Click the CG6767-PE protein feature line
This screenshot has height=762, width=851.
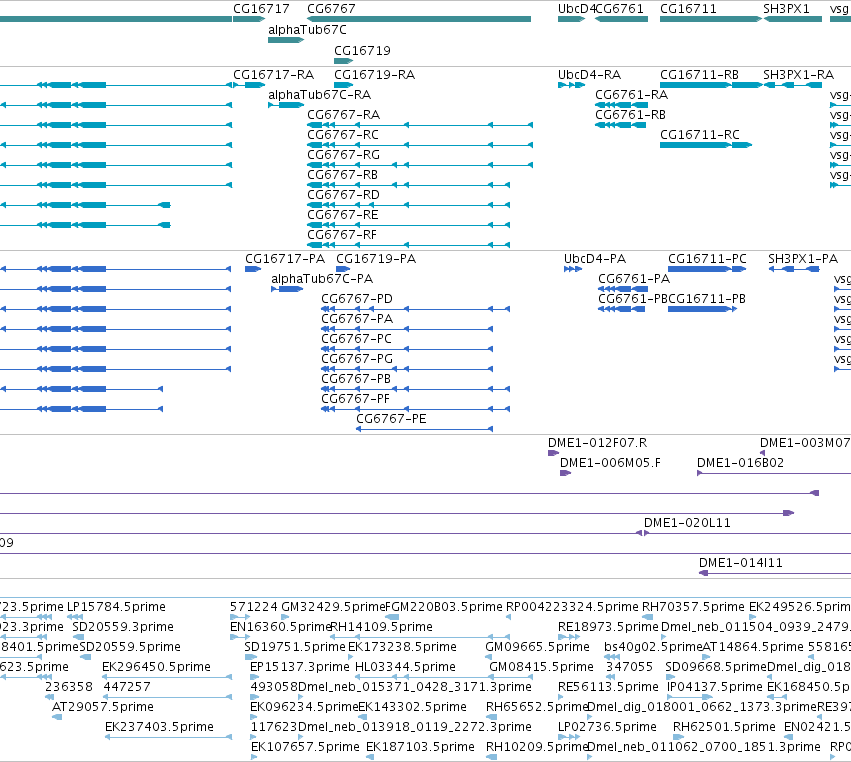point(424,429)
